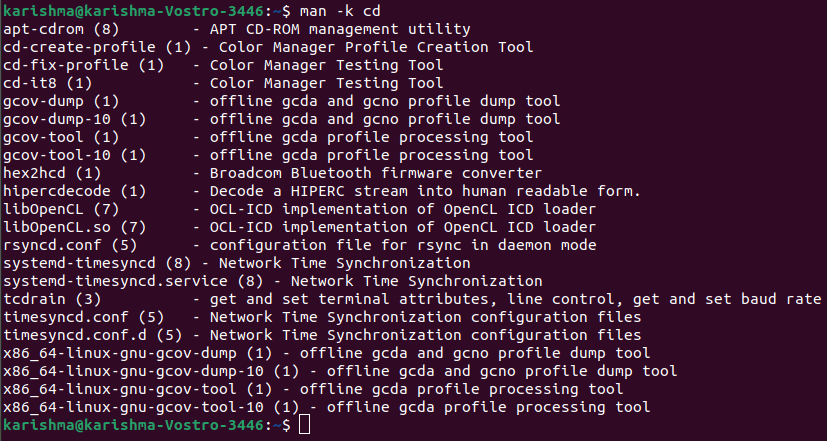Click the 'gcov-dump-10 (1)' entry
Viewport: 827px width, 441px height.
tap(74, 119)
